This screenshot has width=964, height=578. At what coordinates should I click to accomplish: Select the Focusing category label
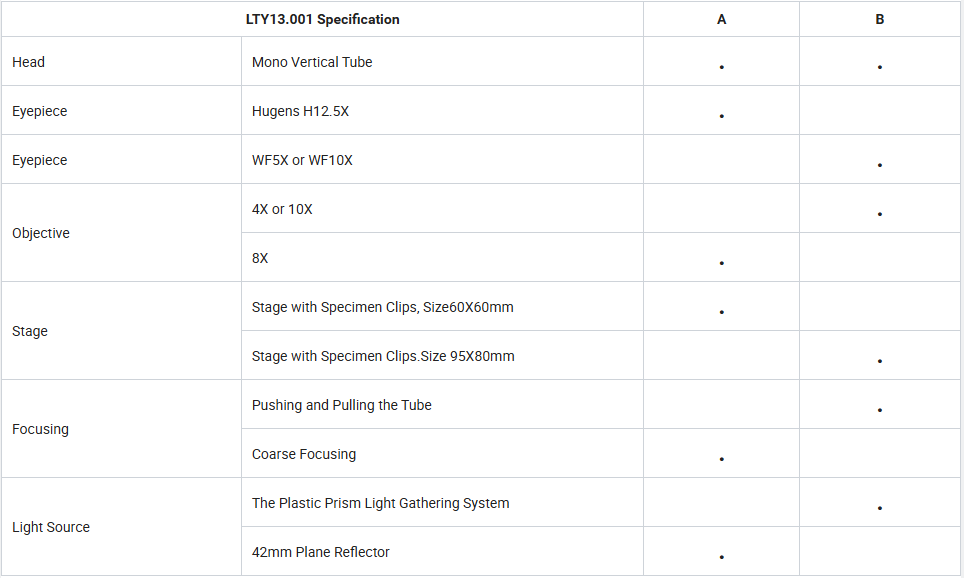coord(40,429)
